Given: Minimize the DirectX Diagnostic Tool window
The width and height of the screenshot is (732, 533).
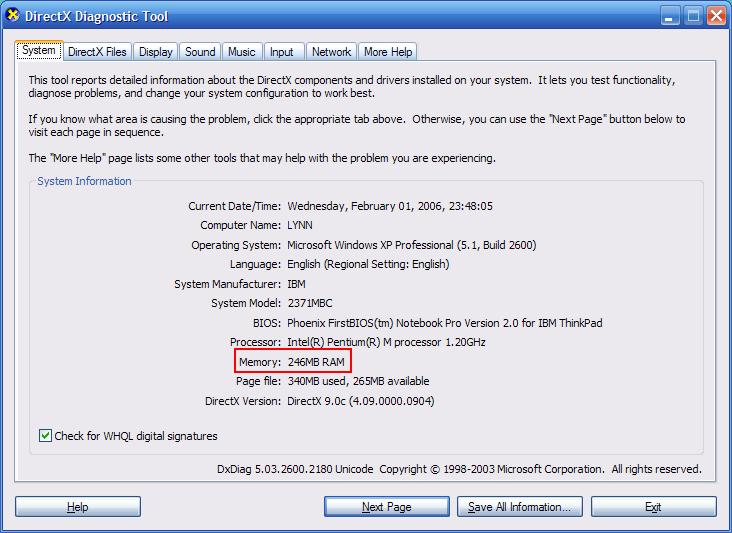Looking at the screenshot, I should pyautogui.click(x=669, y=16).
